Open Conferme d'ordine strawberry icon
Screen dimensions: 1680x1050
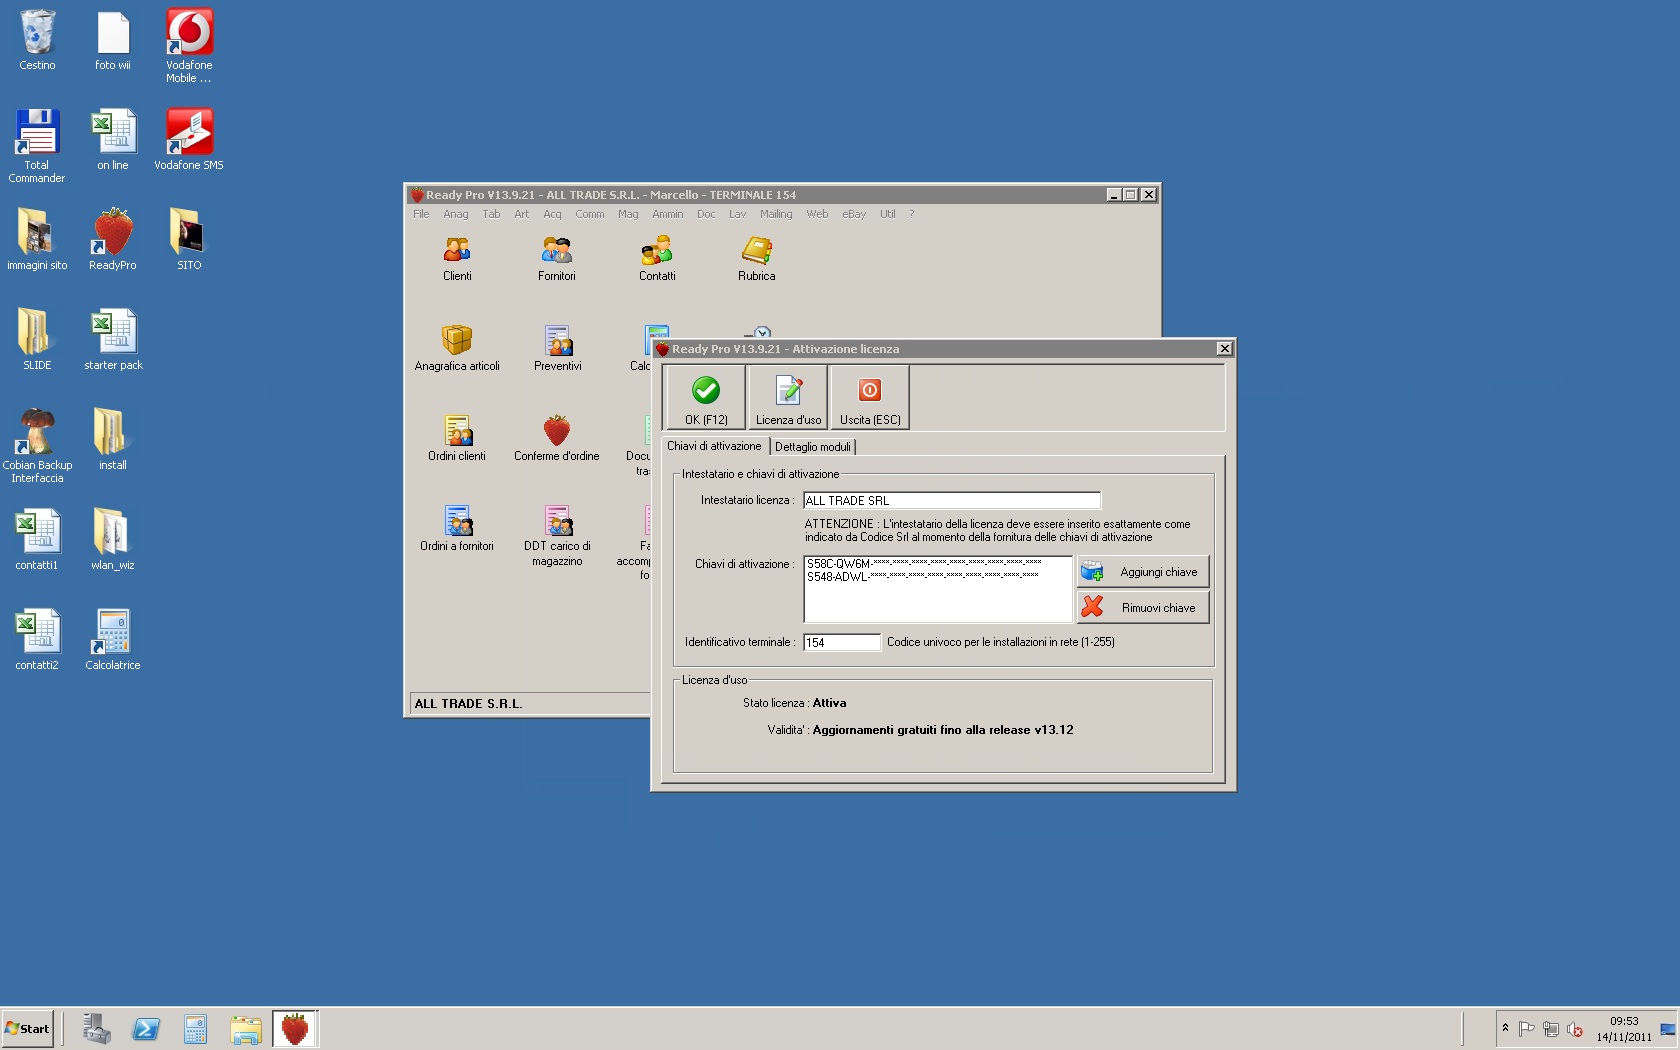click(557, 439)
